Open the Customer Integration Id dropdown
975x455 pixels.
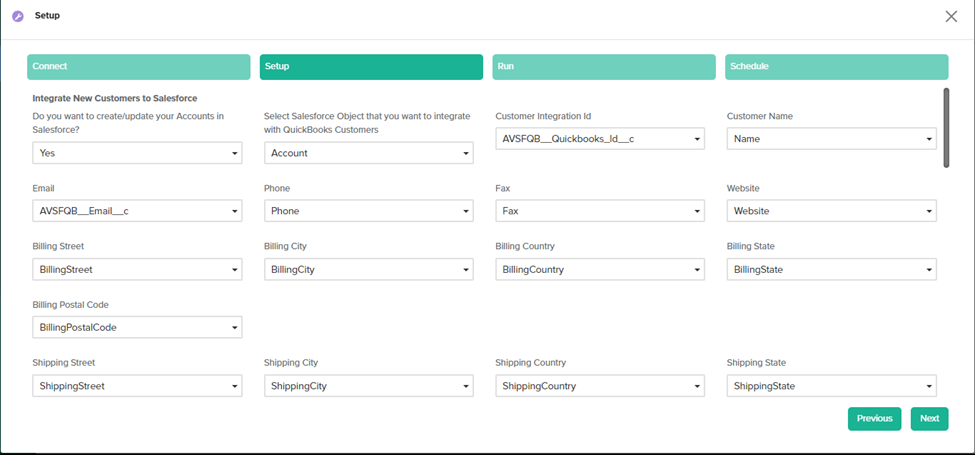point(599,139)
